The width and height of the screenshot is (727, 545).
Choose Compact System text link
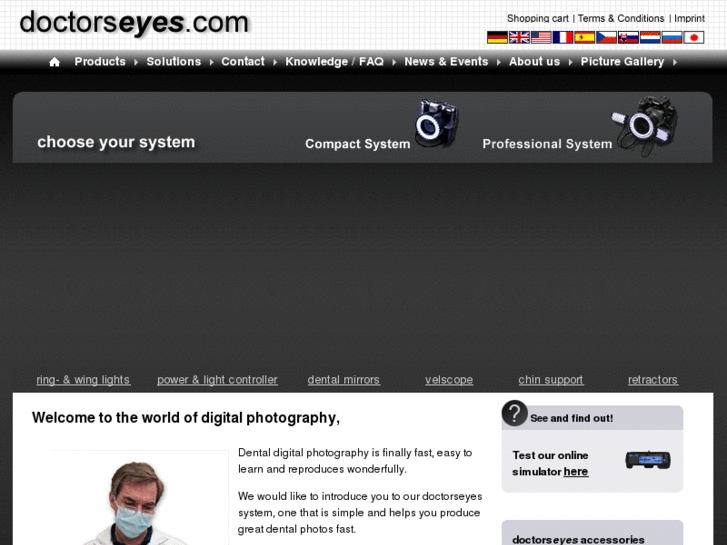pos(357,144)
